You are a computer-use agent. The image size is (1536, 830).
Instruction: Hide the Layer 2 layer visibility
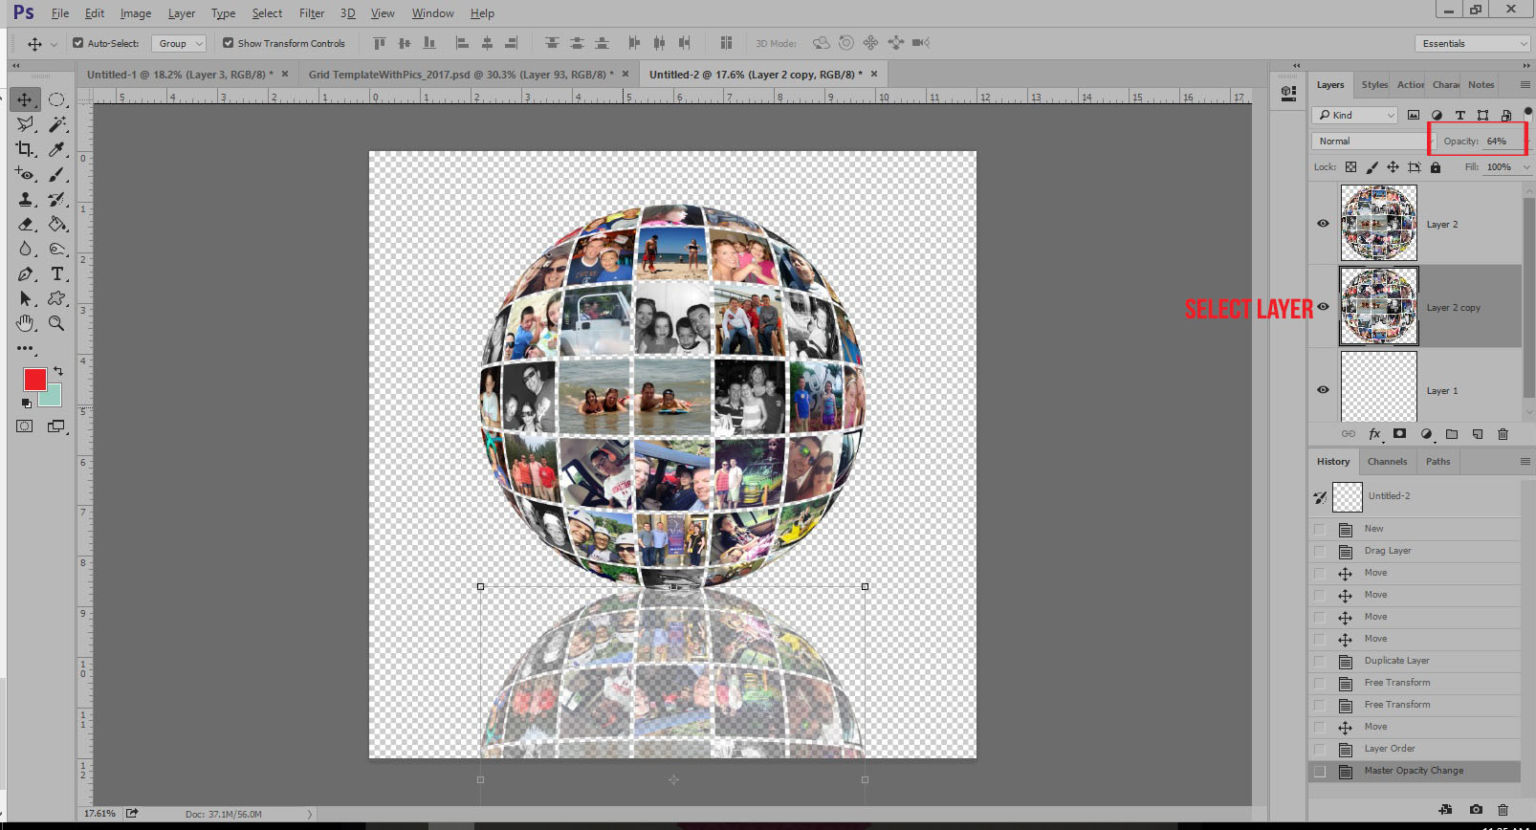[1322, 223]
